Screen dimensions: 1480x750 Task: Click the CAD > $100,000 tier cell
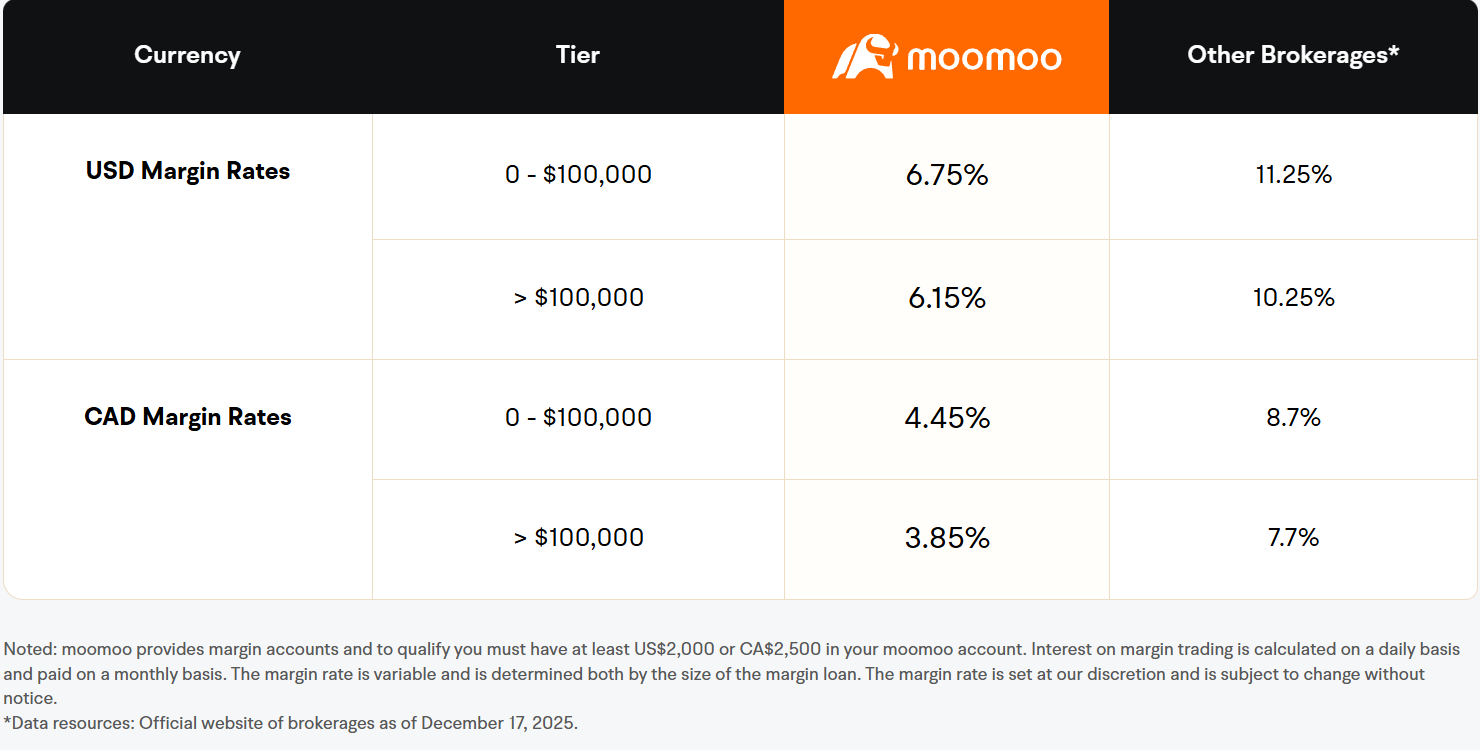pyautogui.click(x=578, y=538)
